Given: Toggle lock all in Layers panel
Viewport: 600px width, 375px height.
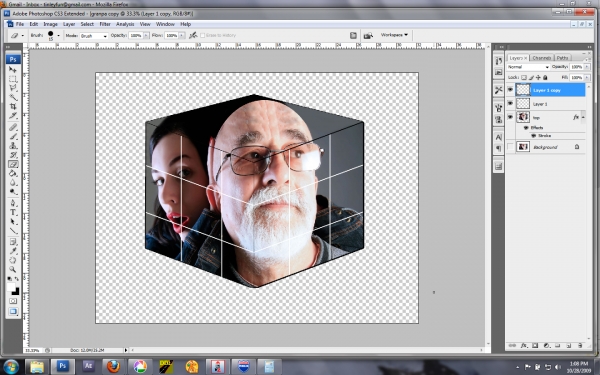Looking at the screenshot, I should (x=545, y=77).
